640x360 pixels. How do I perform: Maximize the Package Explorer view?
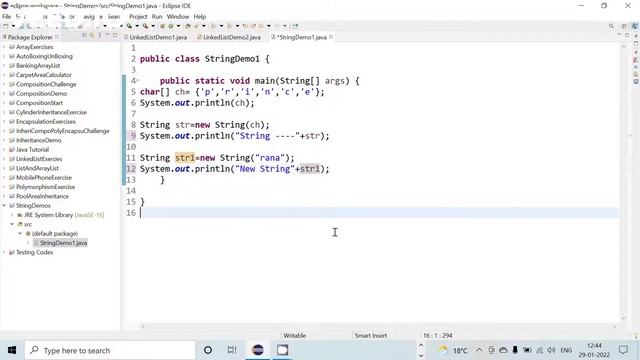(x=115, y=35)
